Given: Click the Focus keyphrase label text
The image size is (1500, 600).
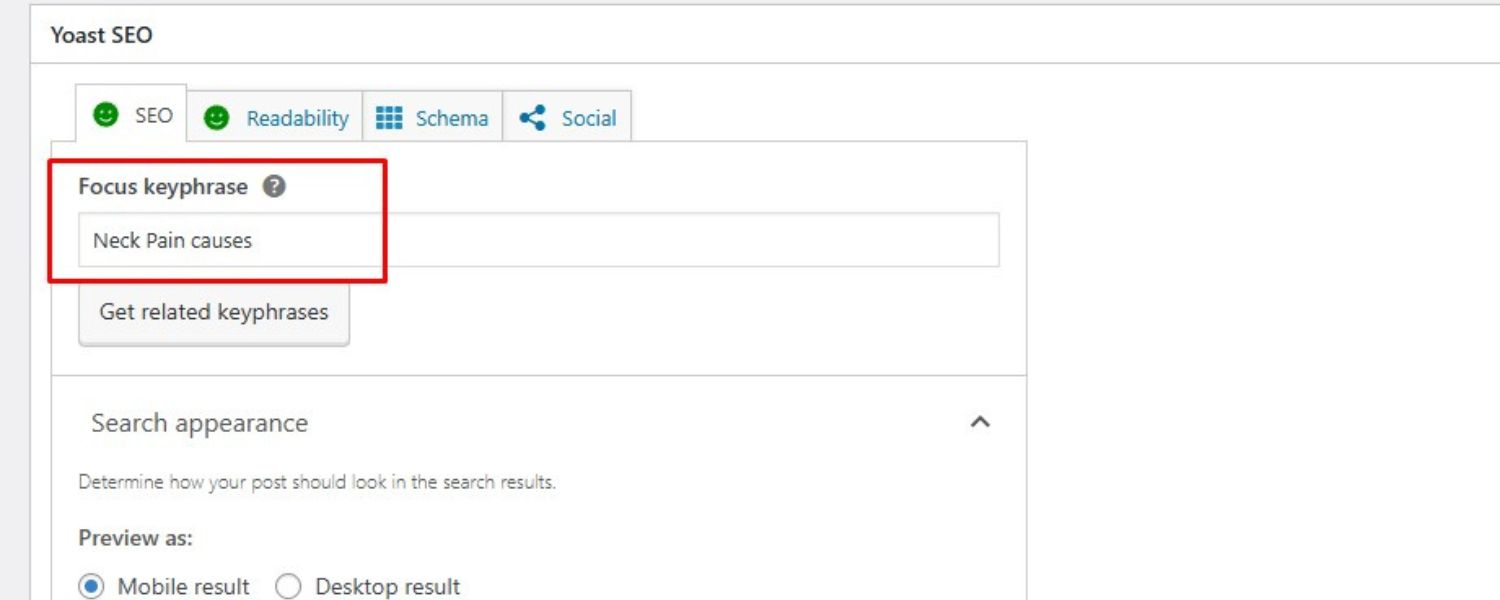Looking at the screenshot, I should point(163,187).
